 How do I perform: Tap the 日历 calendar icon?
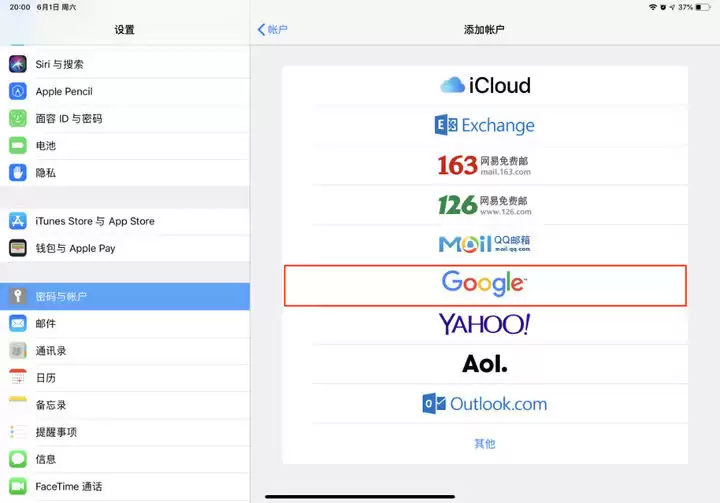[x=17, y=378]
